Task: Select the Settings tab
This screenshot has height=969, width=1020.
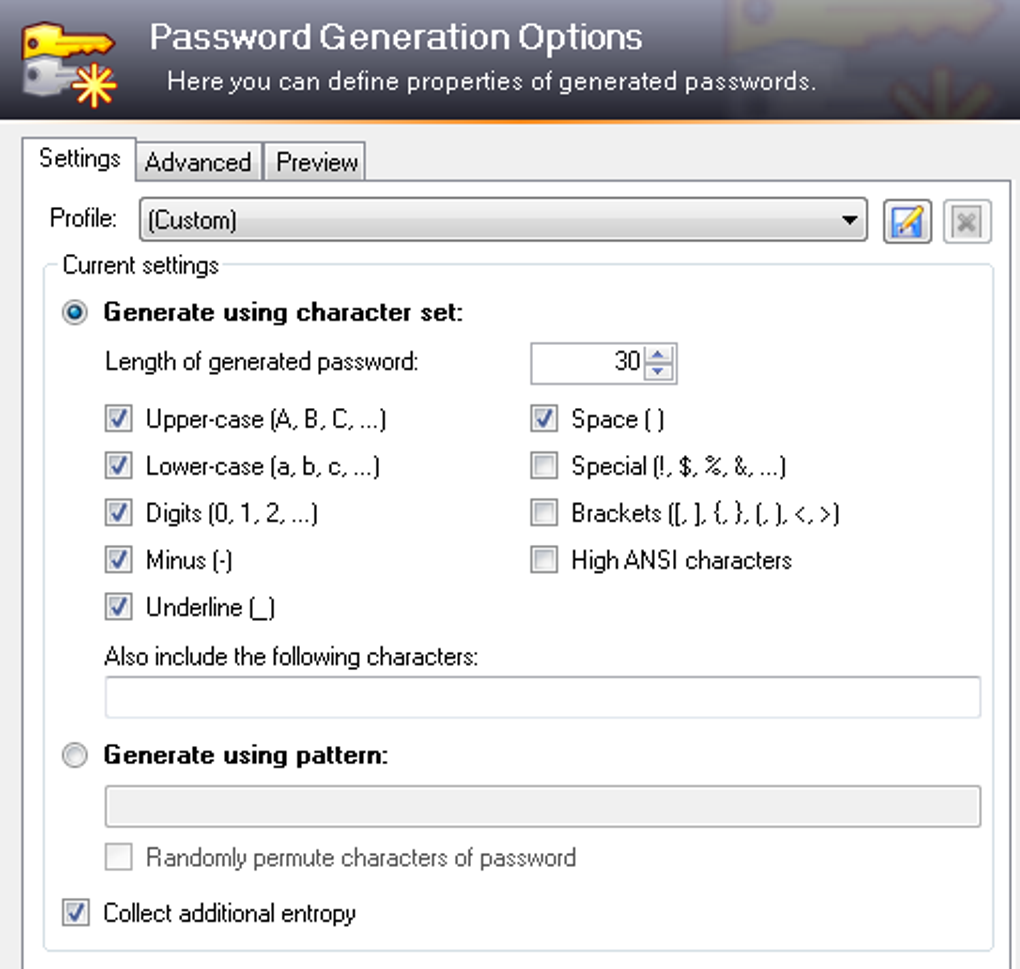Action: click(80, 159)
